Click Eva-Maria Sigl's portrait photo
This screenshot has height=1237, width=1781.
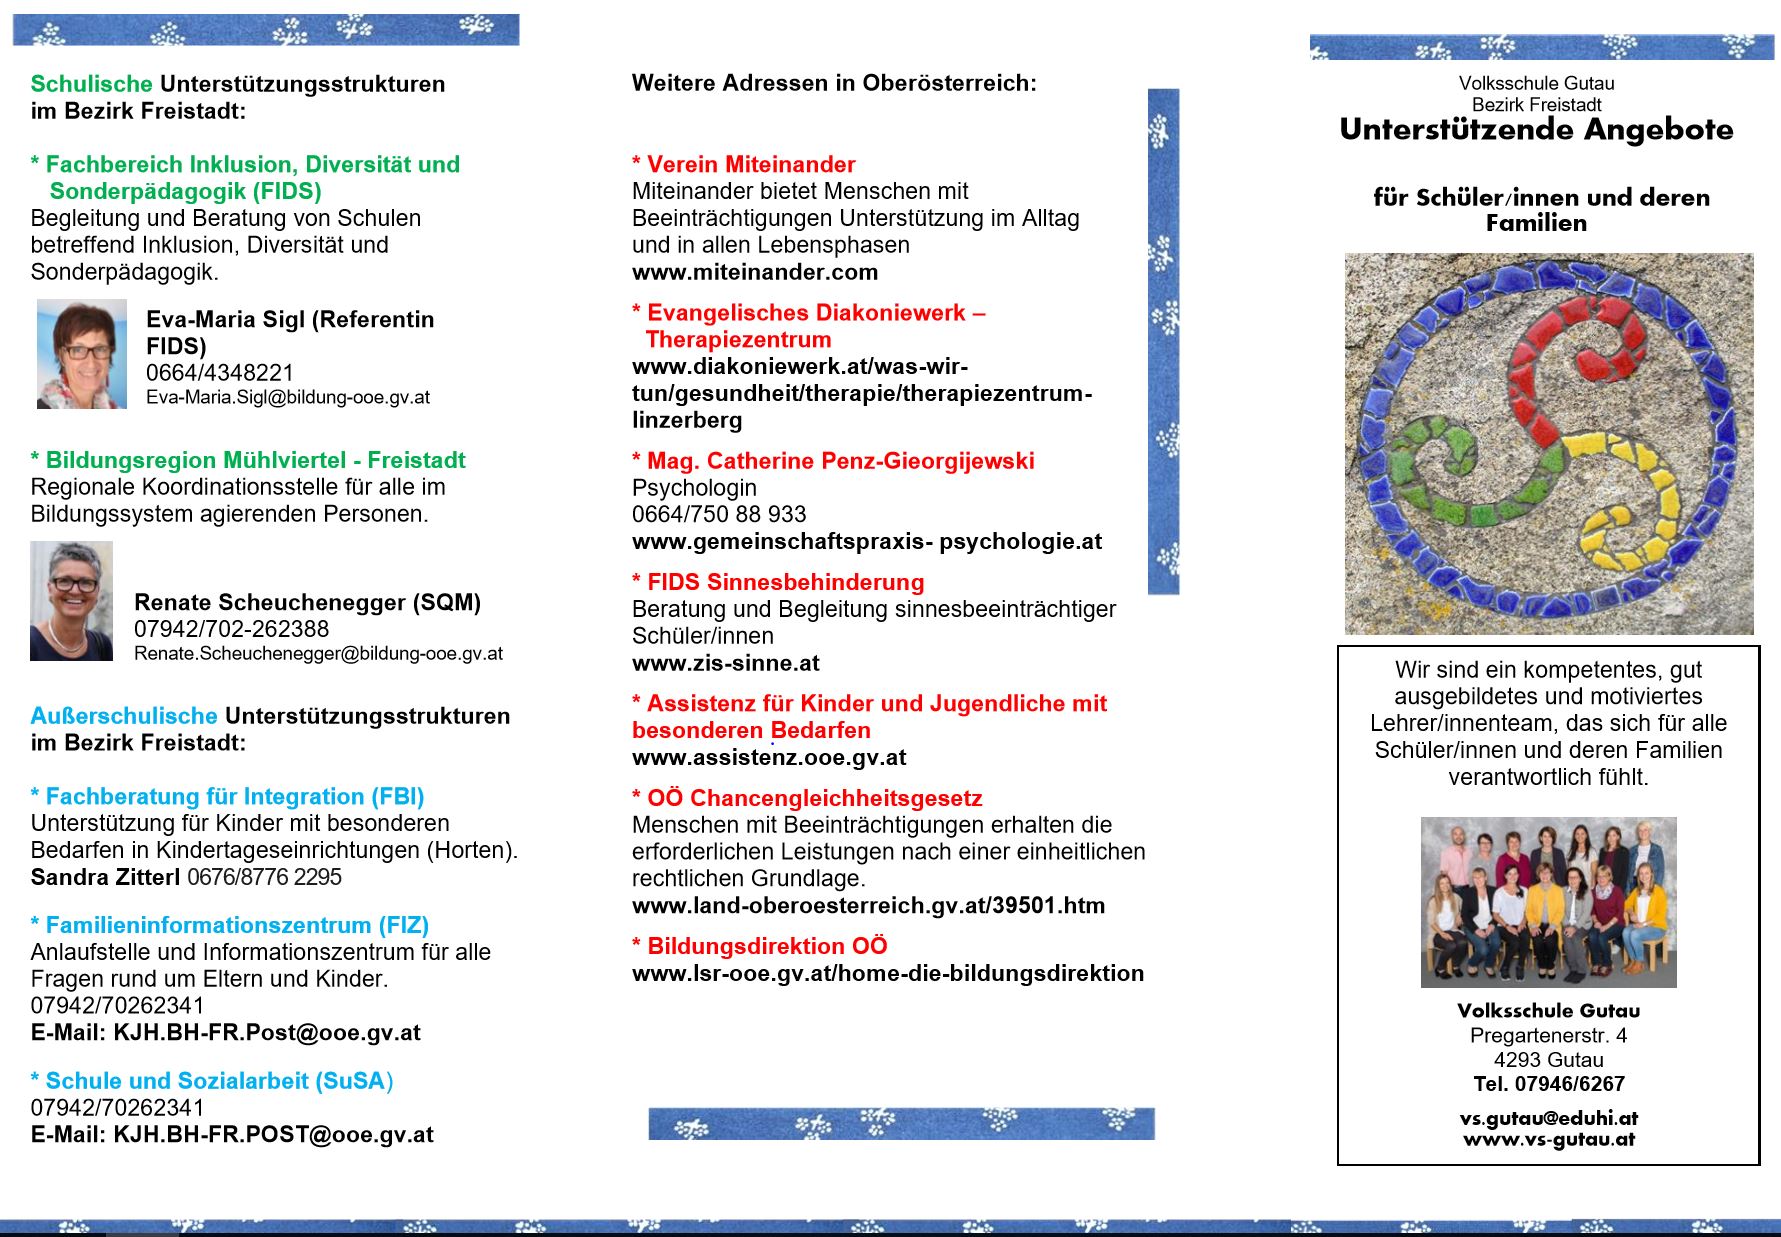[81, 354]
